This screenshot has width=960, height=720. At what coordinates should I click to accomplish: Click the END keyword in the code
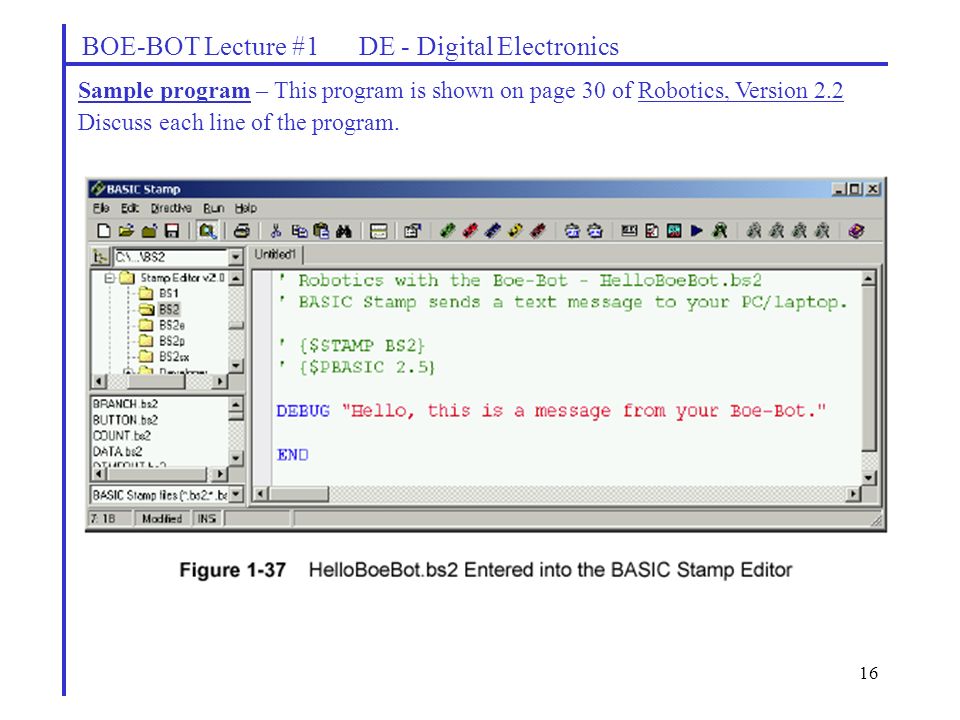point(293,455)
